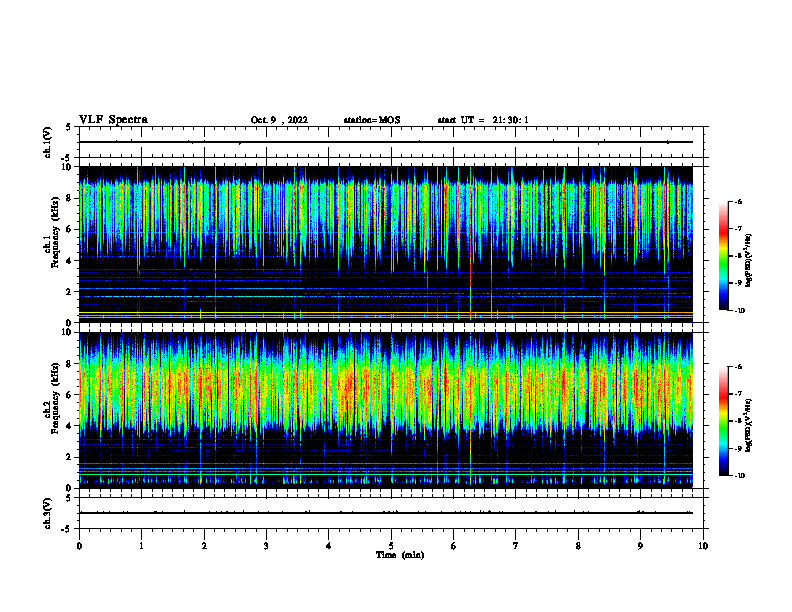Click the ch.1 voltage waveform trace
The height and width of the screenshot is (612, 792).
coord(386,142)
